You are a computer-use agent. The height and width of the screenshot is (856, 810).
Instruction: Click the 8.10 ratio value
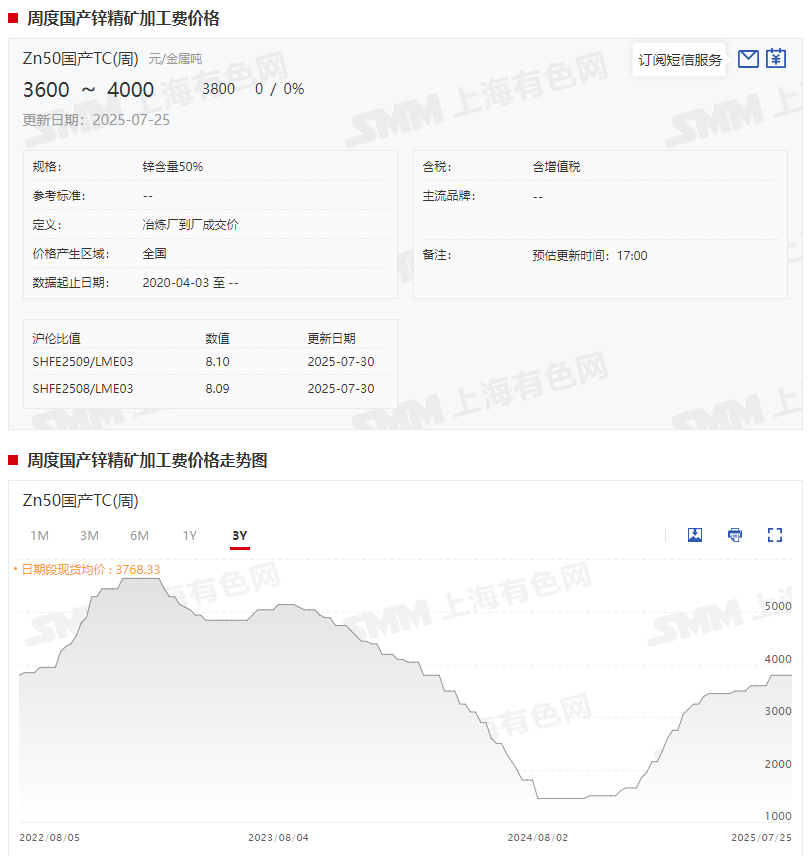point(217,361)
